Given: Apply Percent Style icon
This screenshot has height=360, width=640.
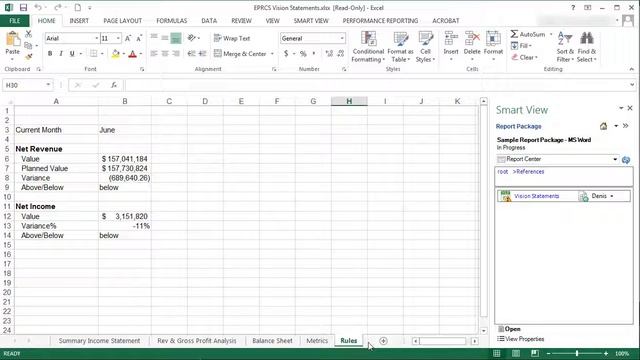Looking at the screenshot, I should point(303,53).
